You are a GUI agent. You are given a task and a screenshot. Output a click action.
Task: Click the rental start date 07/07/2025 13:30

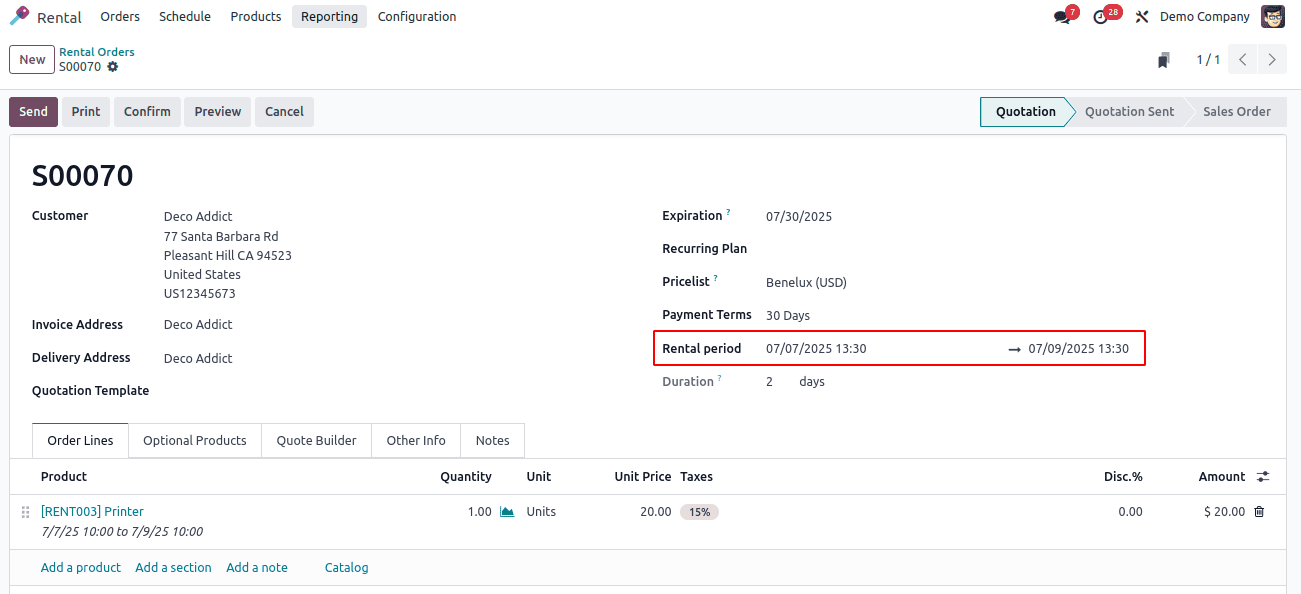pos(816,349)
